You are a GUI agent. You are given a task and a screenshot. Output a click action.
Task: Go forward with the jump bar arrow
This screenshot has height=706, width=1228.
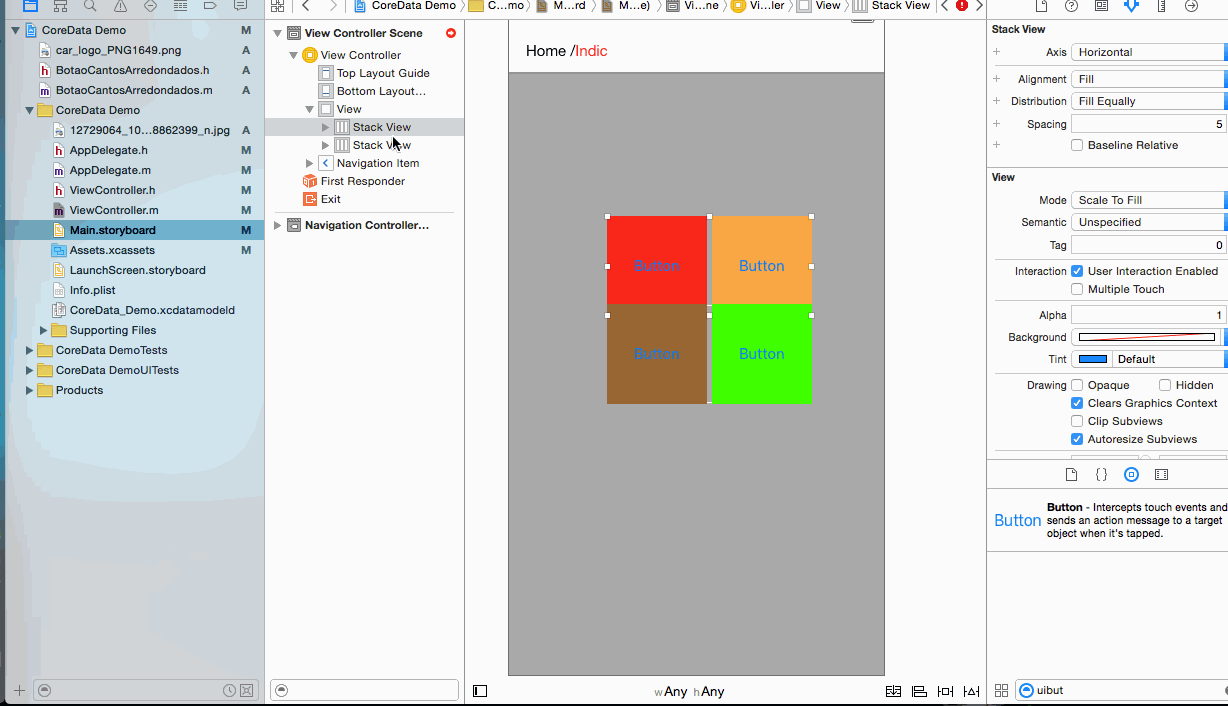(x=333, y=6)
